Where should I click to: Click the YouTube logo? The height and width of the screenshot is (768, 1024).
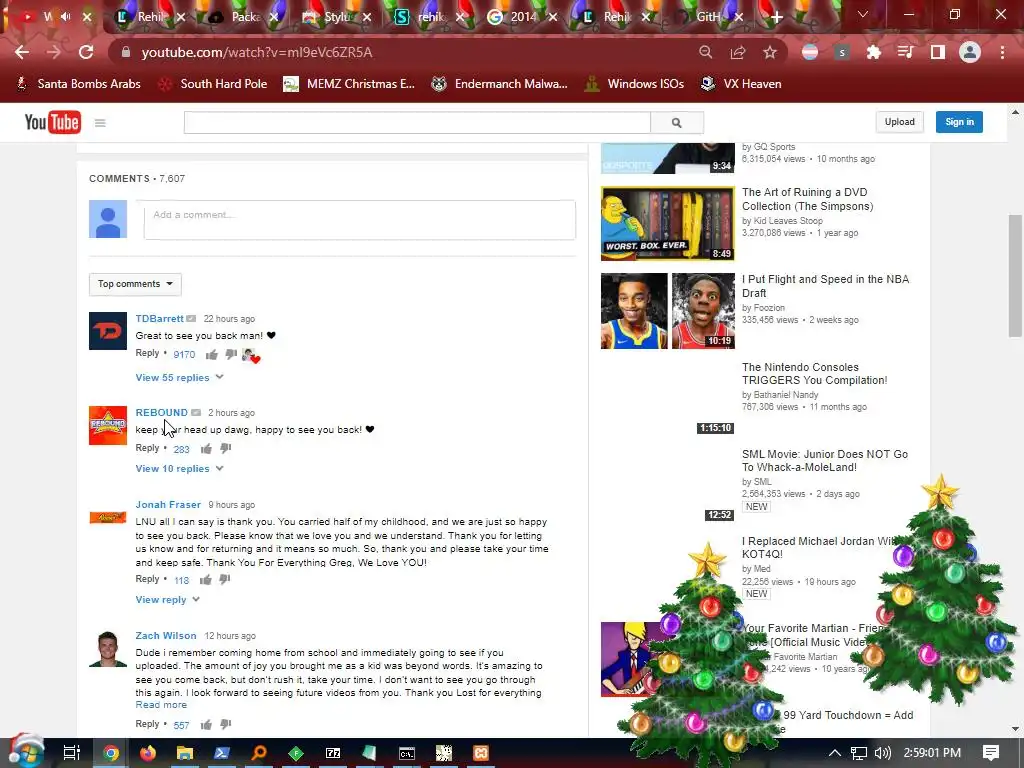52,122
